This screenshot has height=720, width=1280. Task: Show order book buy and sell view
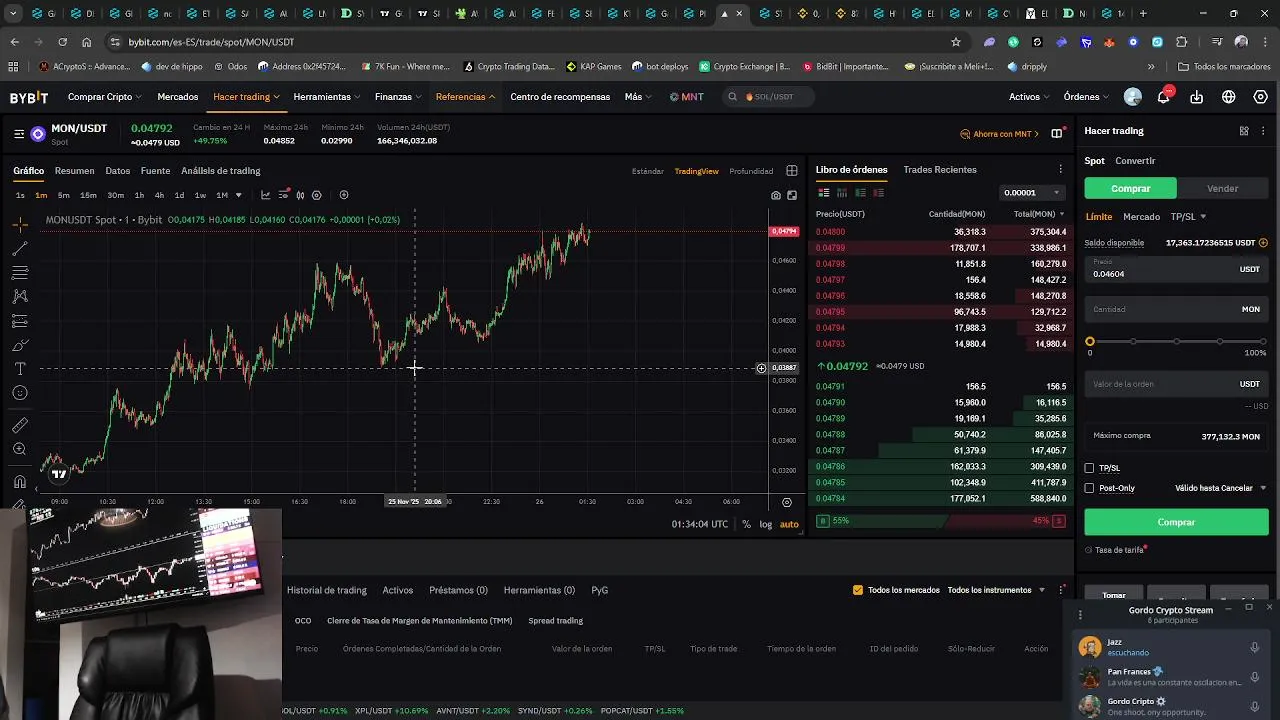coord(824,192)
